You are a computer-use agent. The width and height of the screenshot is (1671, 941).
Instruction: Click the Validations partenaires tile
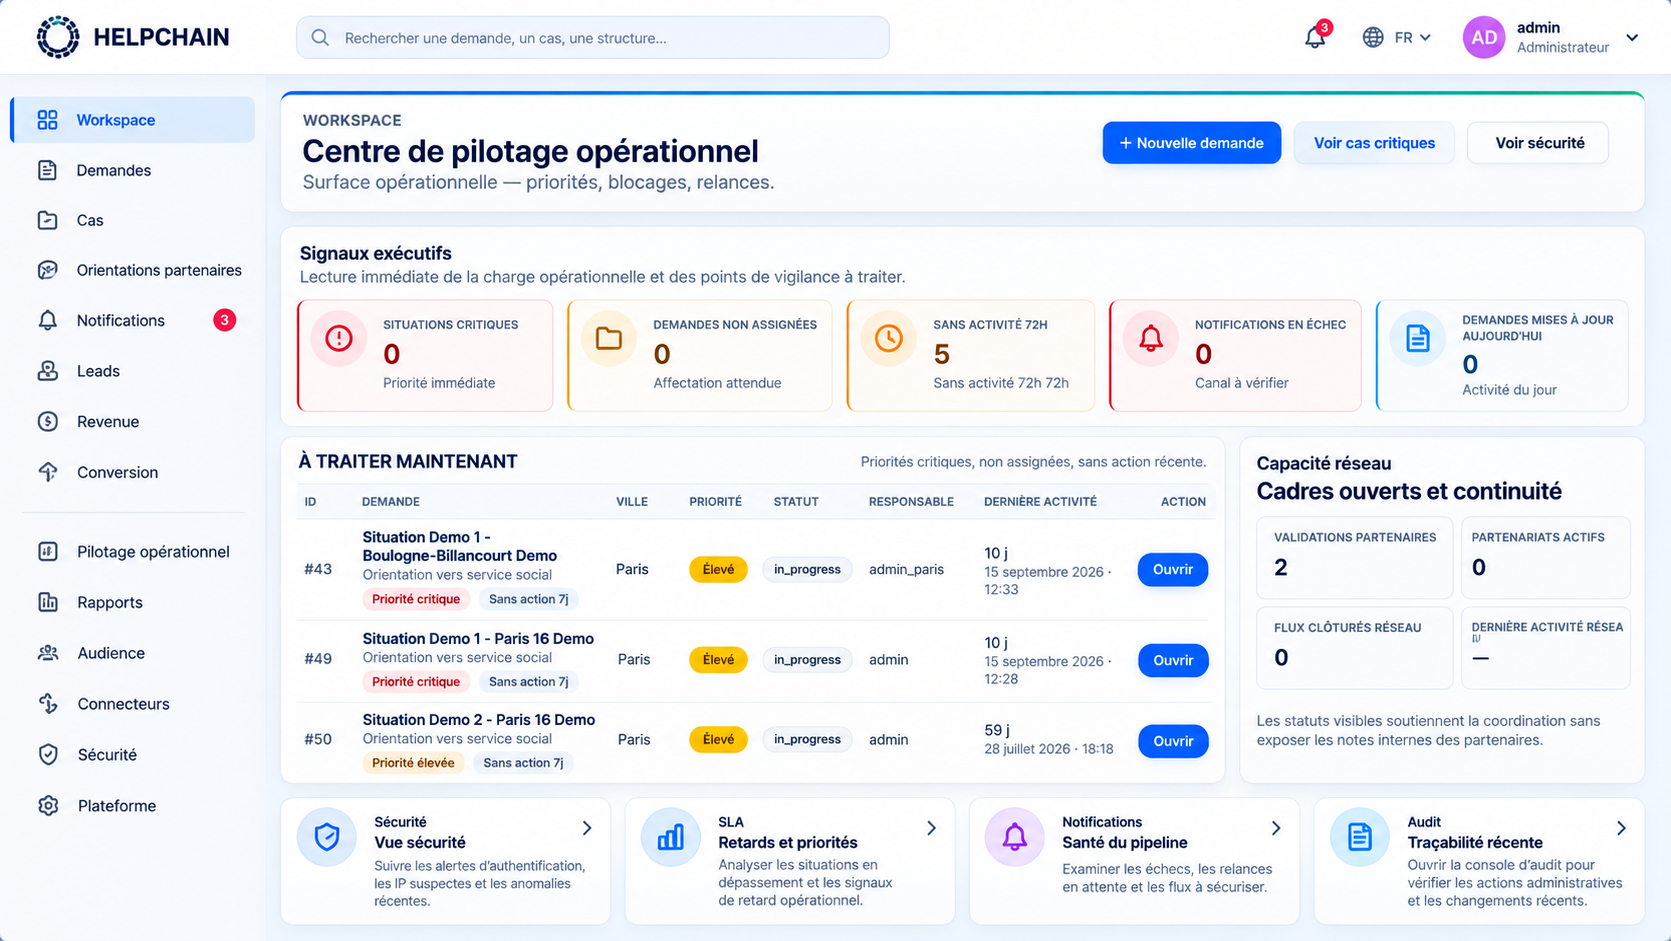(1355, 557)
